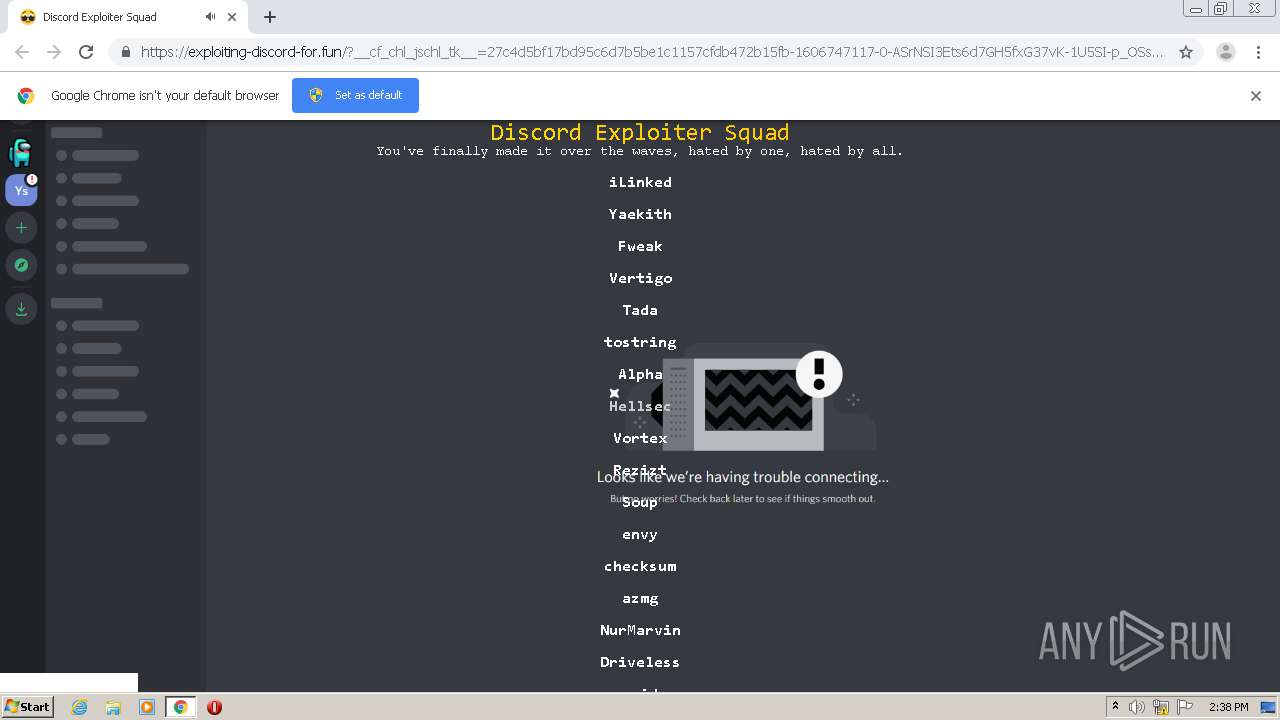Click the name 'NurMarvin'
This screenshot has width=1280, height=720.
tap(640, 630)
